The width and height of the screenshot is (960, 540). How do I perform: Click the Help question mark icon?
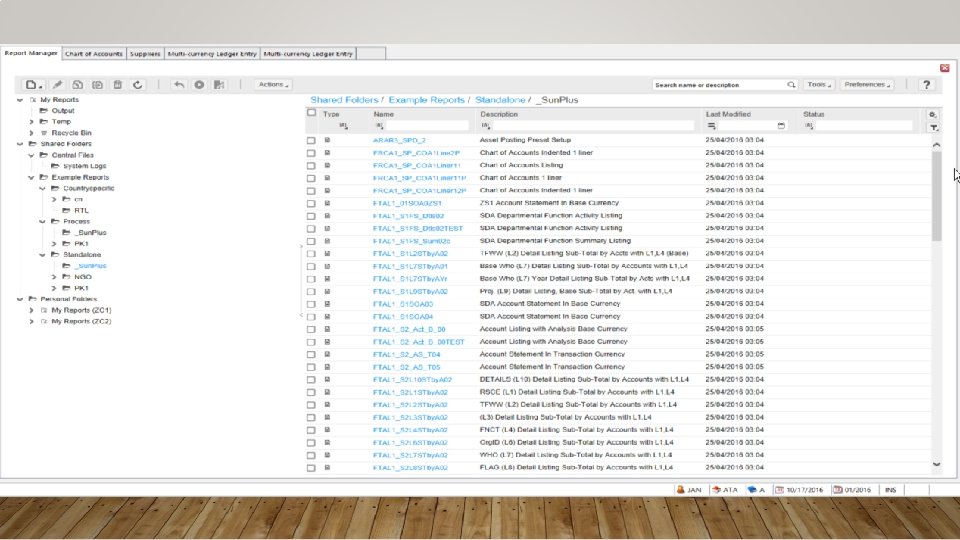pyautogui.click(x=926, y=84)
